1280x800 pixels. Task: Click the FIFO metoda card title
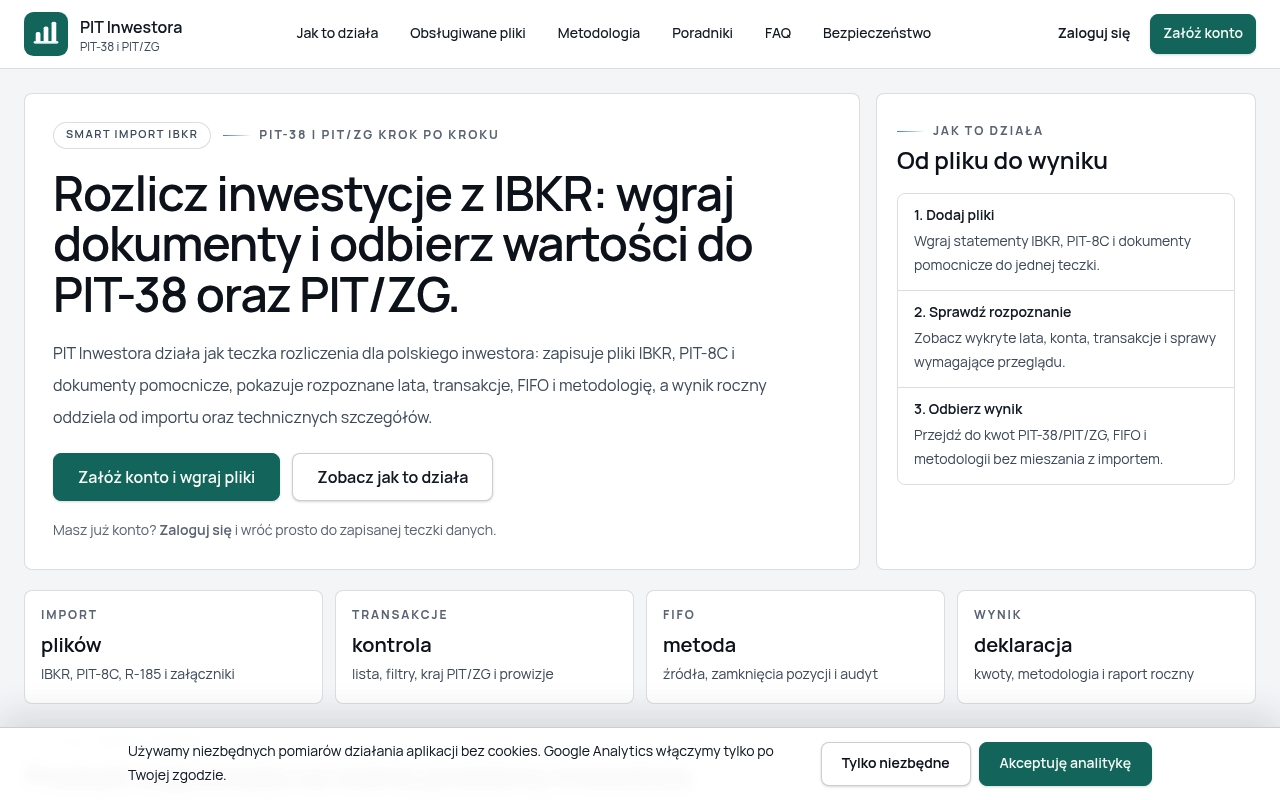pyautogui.click(x=699, y=645)
